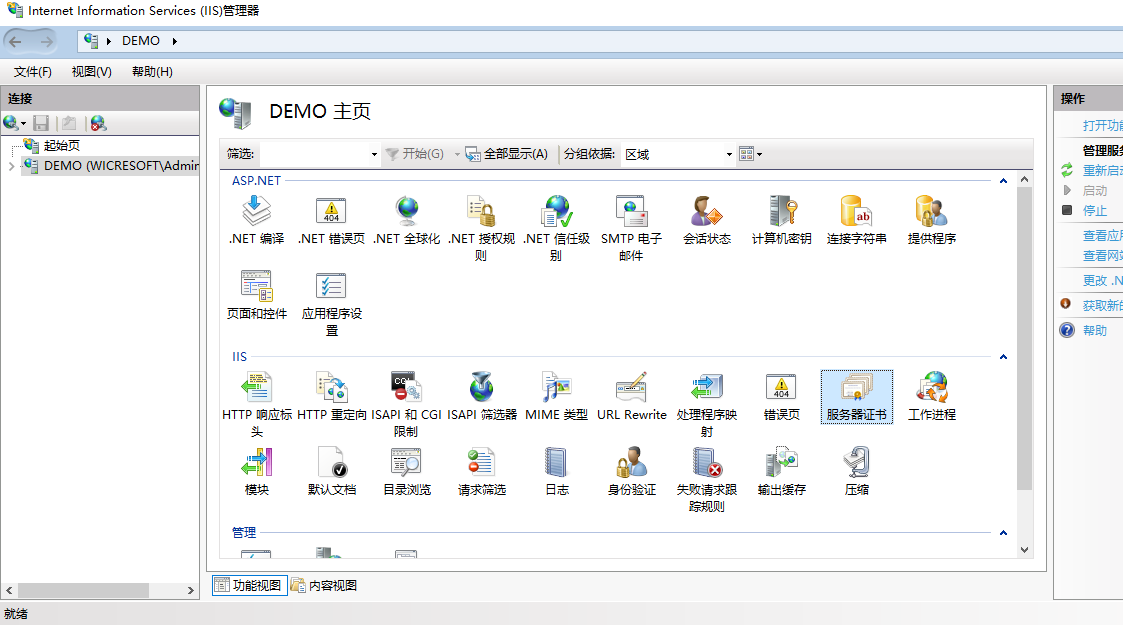
Task: Click the navigation forward arrow
Action: [x=47, y=42]
